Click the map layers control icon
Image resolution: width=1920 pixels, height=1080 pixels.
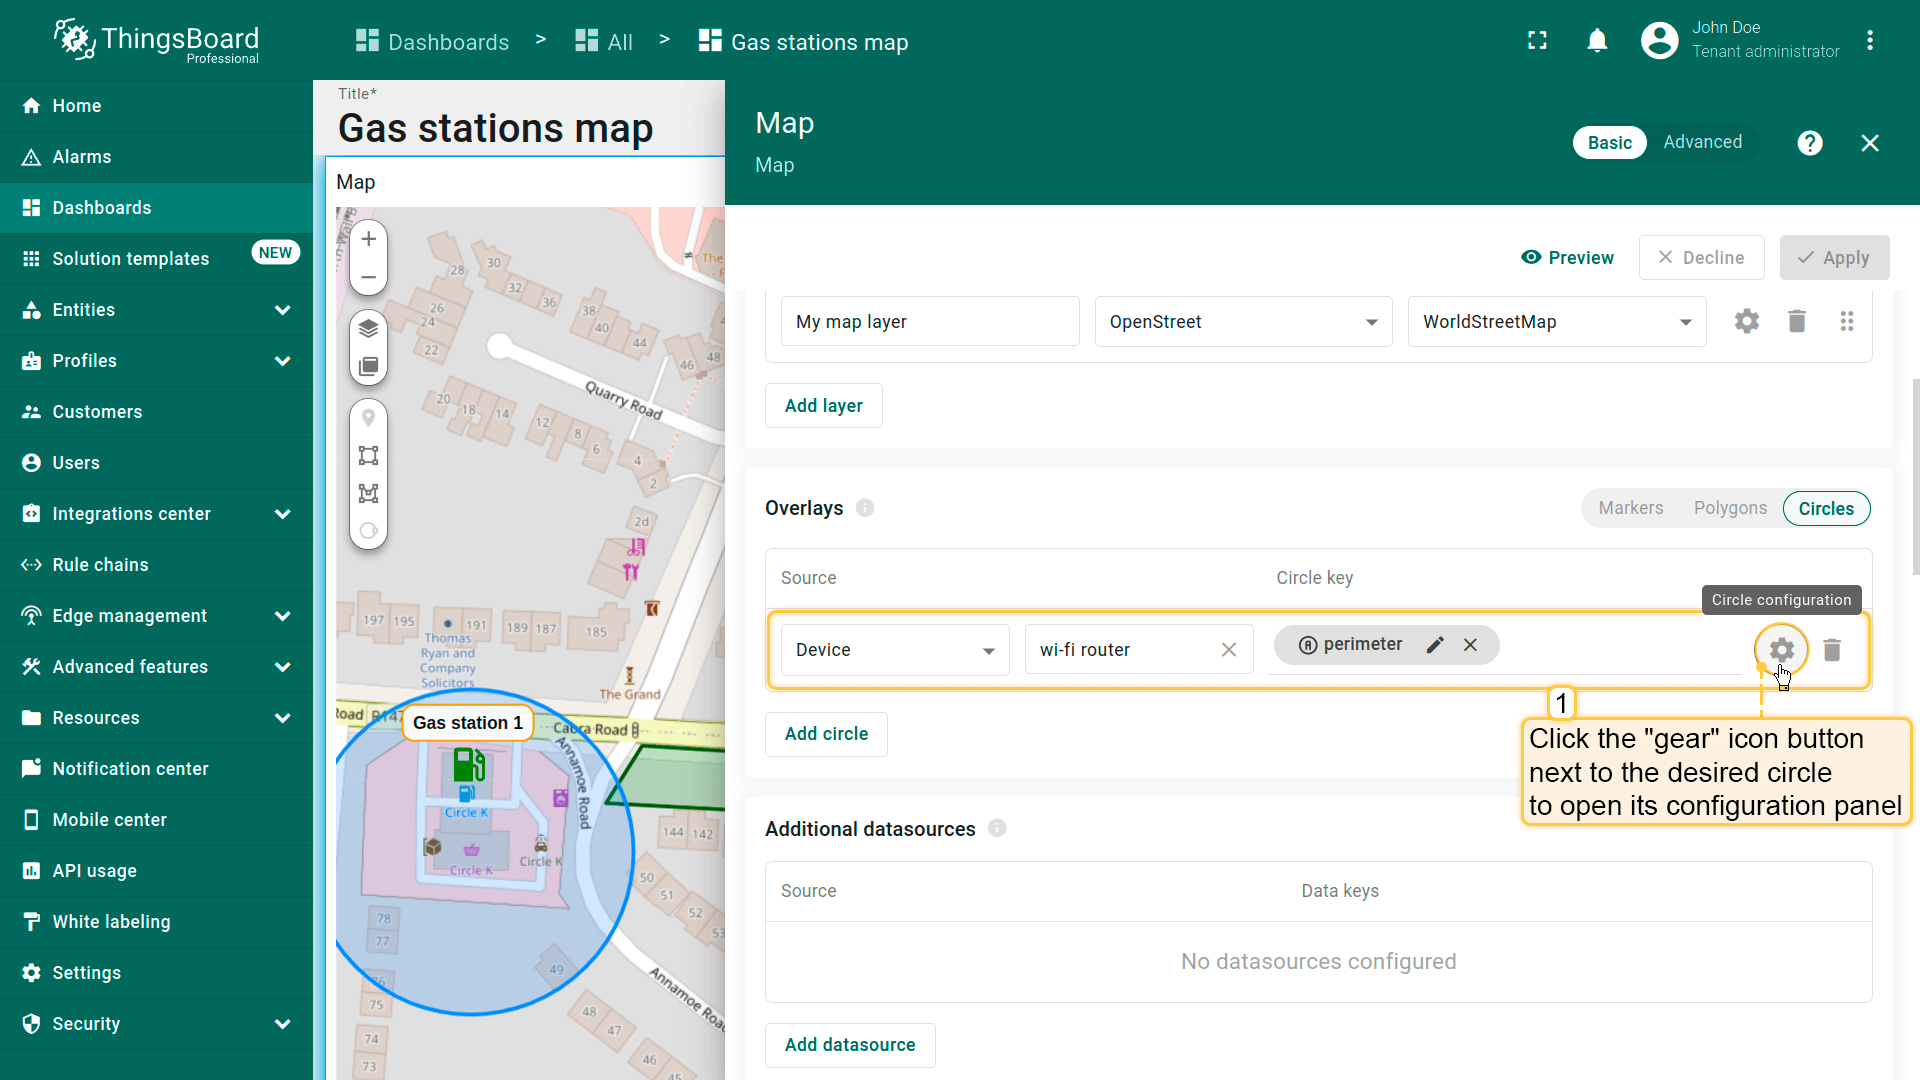pos(368,328)
